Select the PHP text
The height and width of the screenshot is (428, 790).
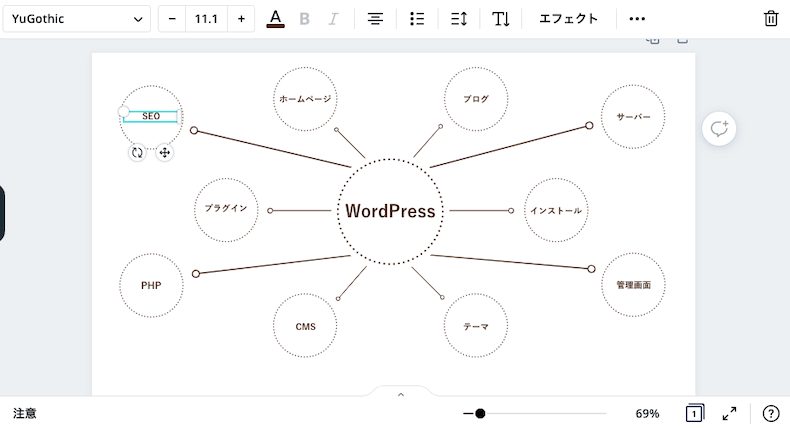click(x=151, y=285)
